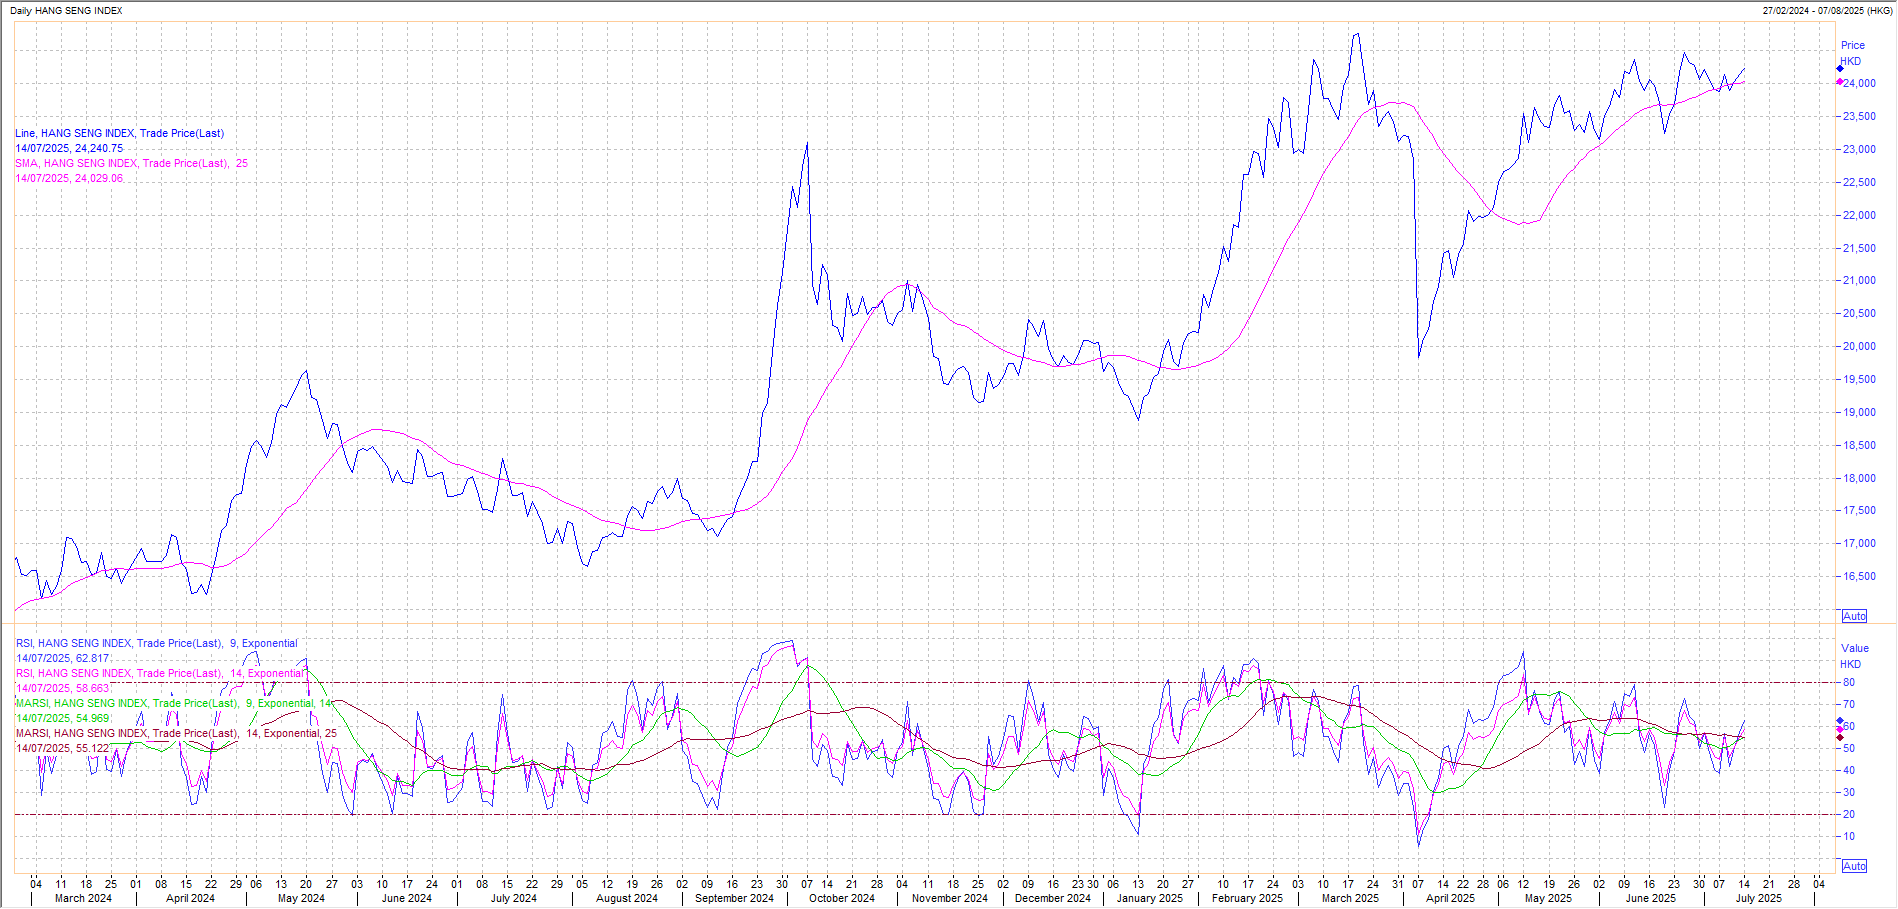Screen dimensions: 1898x909
Task: Click the 22,000 level on price axis
Action: click(1859, 215)
